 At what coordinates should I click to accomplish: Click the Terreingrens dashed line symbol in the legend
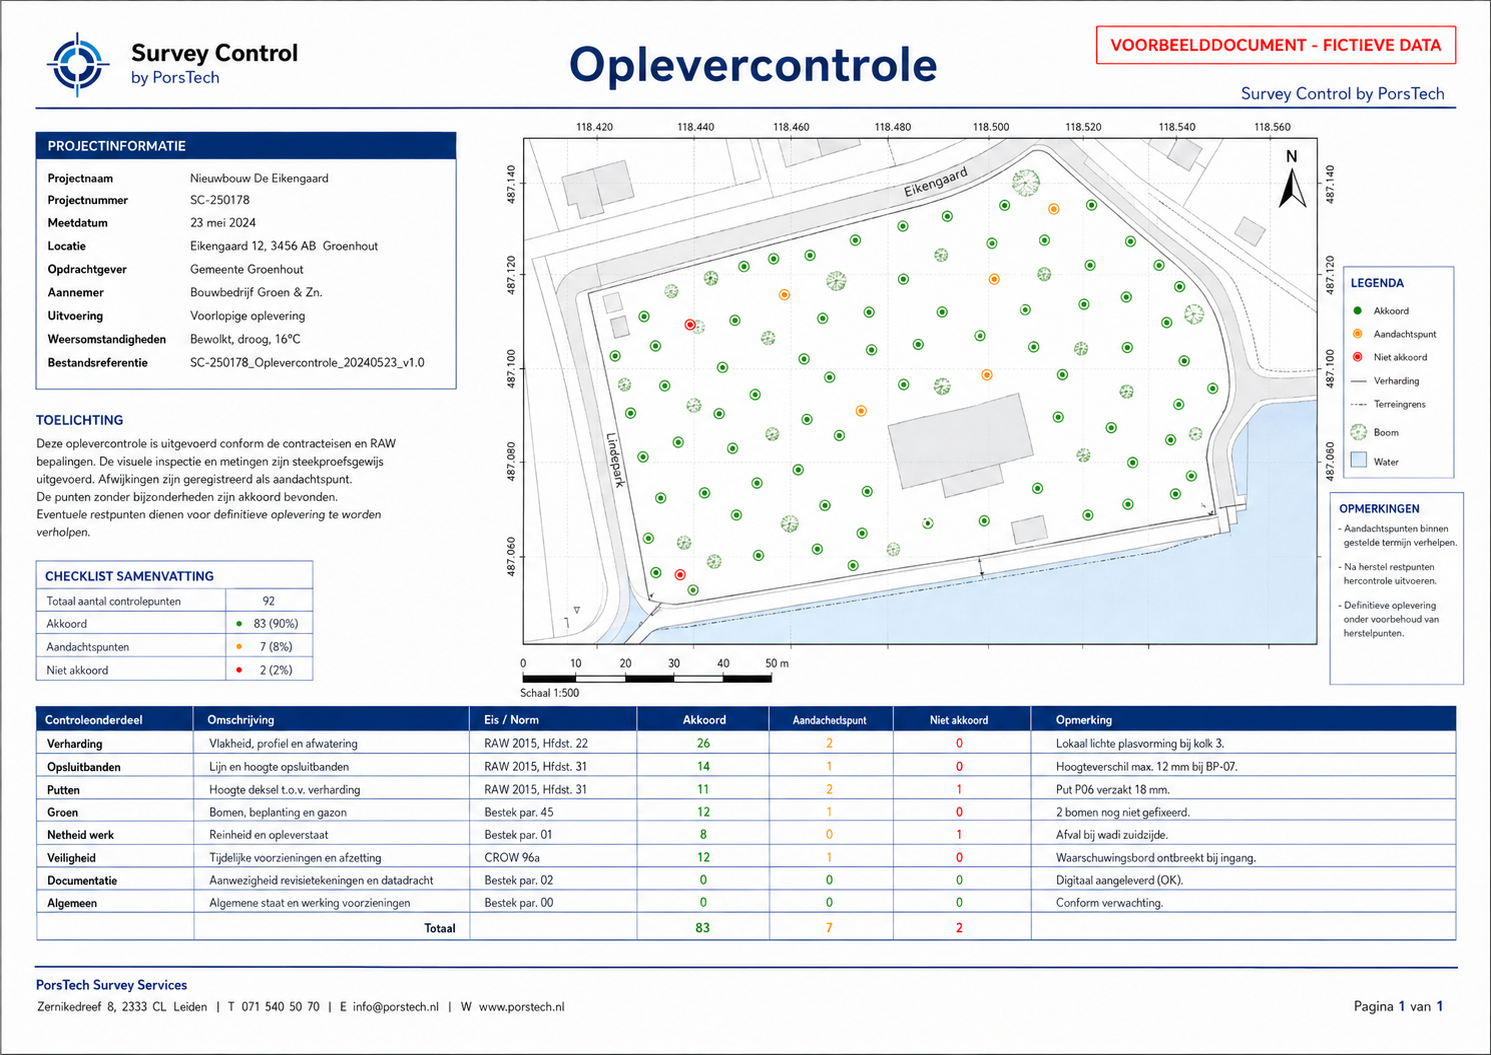coord(1358,404)
